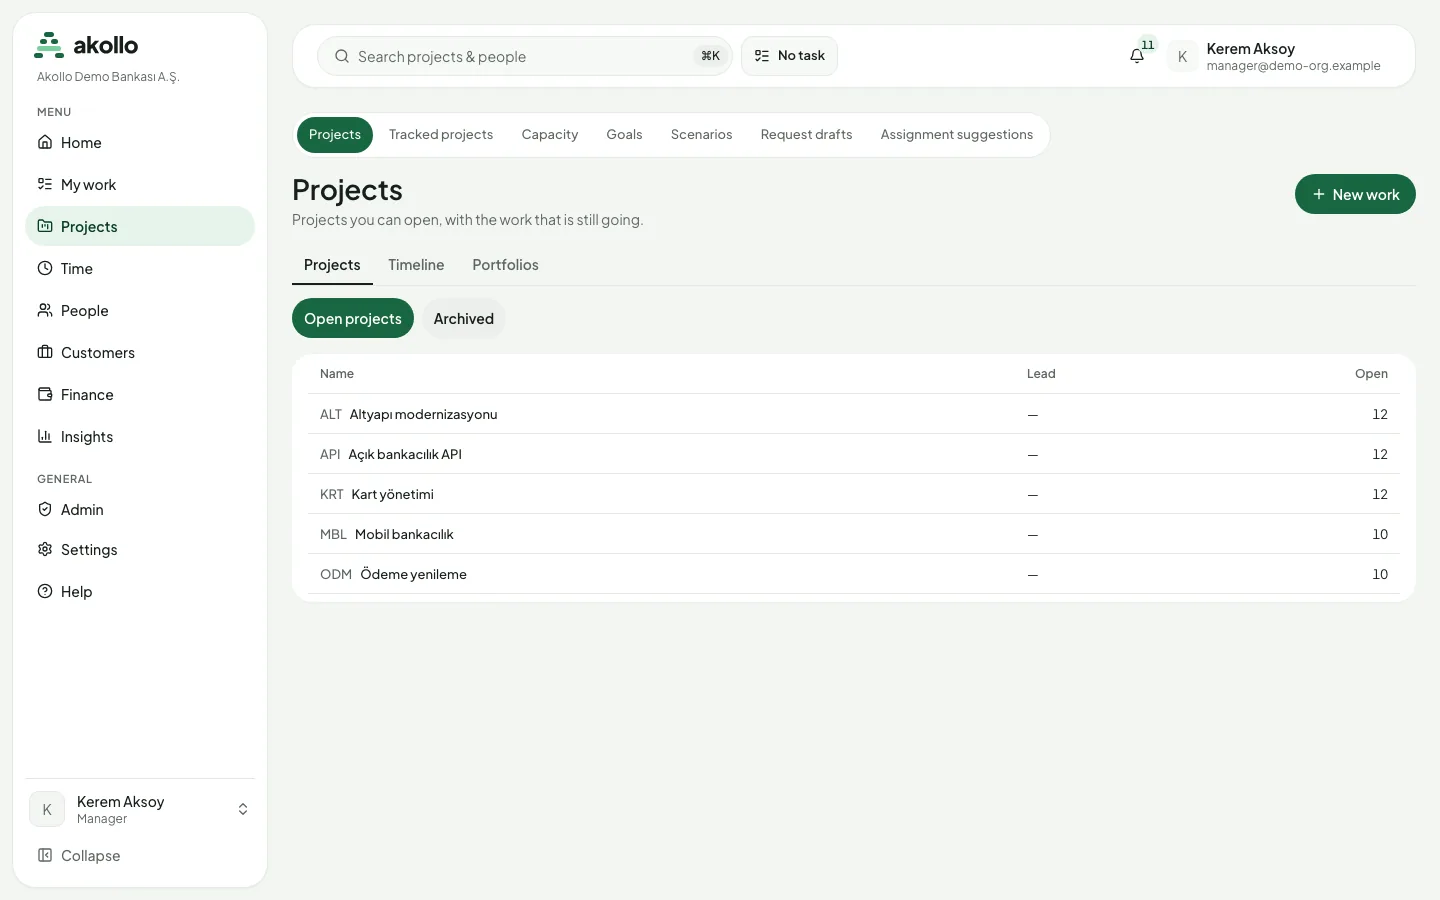This screenshot has height=900, width=1440.
Task: Click the My work checklist icon
Action: coord(45,184)
